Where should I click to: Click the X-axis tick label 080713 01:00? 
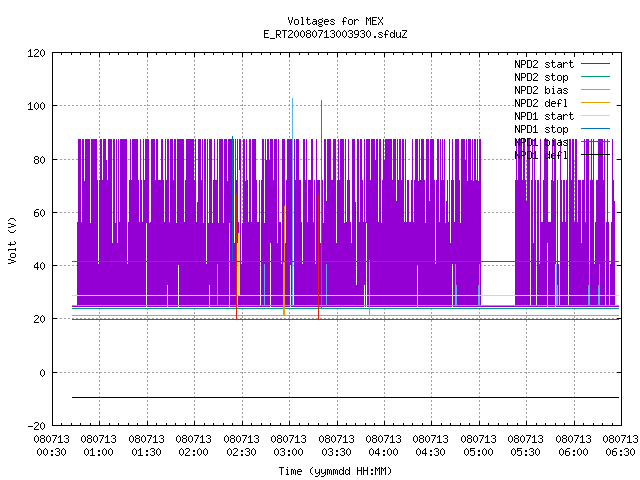98,446
